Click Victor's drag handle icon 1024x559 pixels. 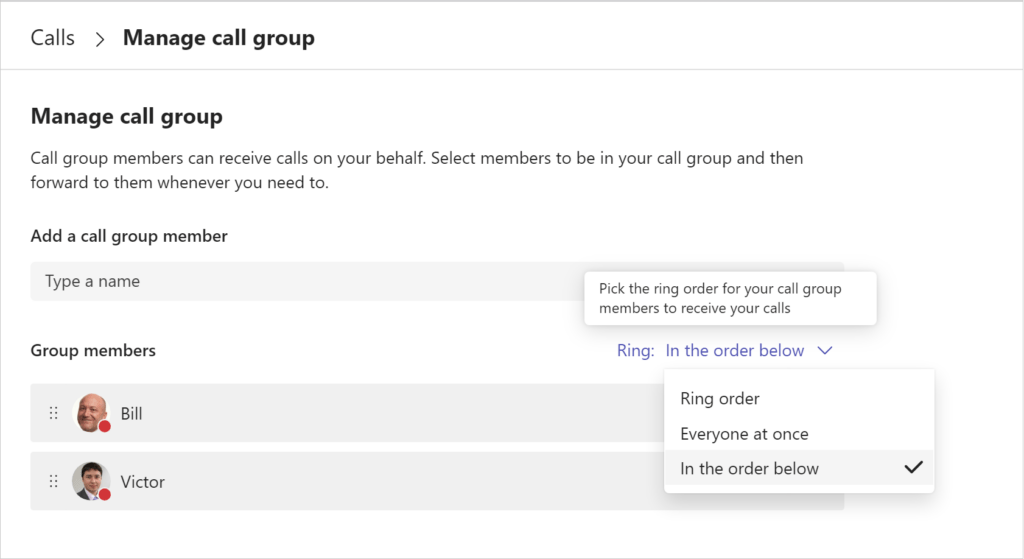coord(54,481)
